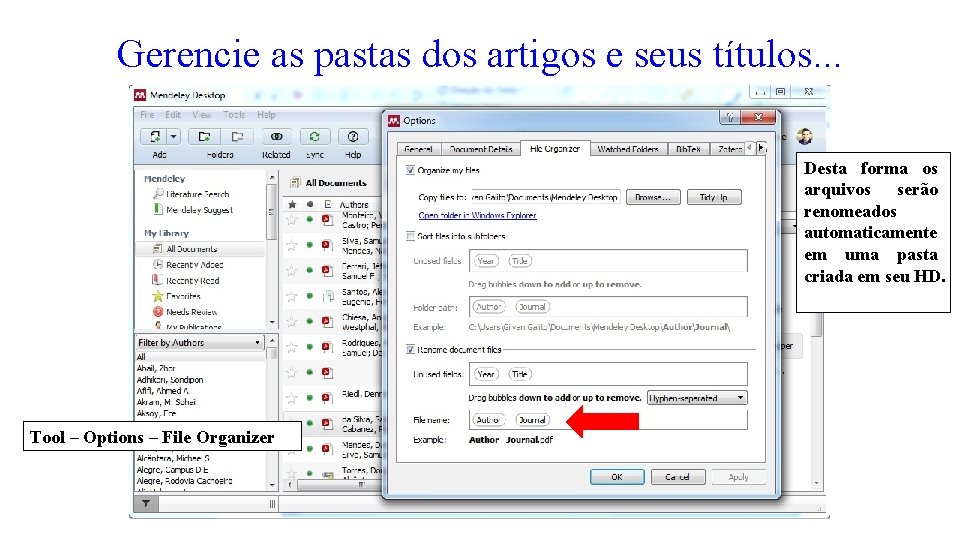The image size is (960, 540).
Task: Toggle read status dot on the Mendes row
Action: pyautogui.click(x=310, y=449)
